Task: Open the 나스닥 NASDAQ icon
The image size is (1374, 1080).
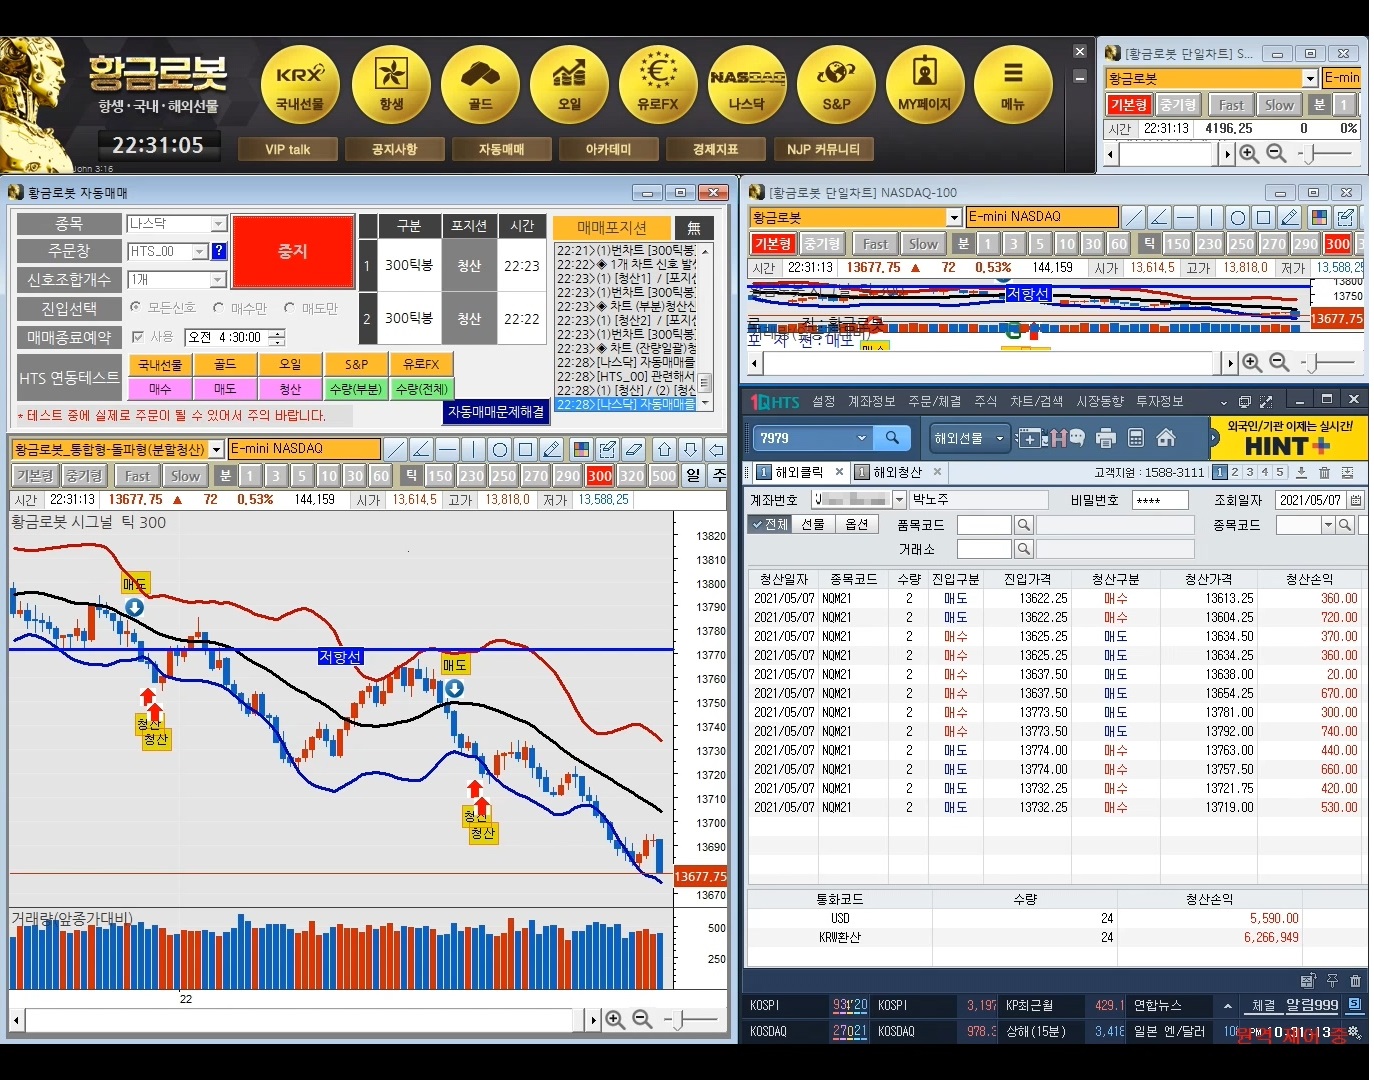Action: [x=747, y=84]
